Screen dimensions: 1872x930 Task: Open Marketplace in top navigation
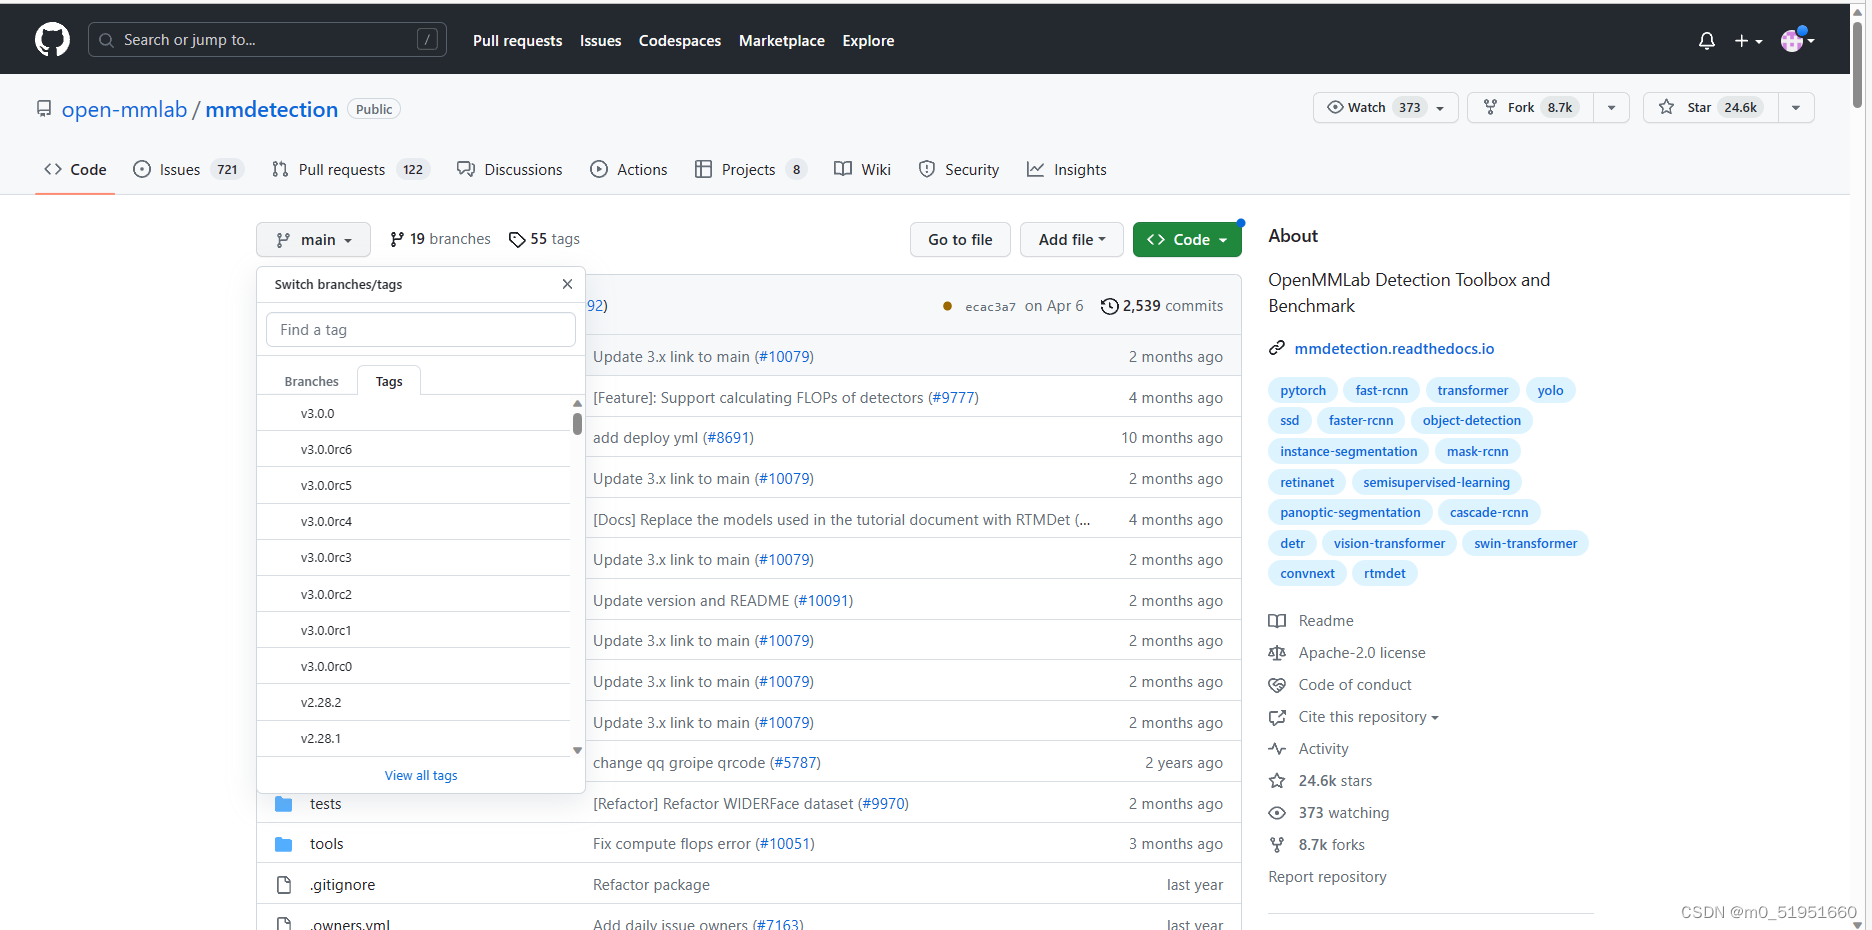tap(782, 41)
